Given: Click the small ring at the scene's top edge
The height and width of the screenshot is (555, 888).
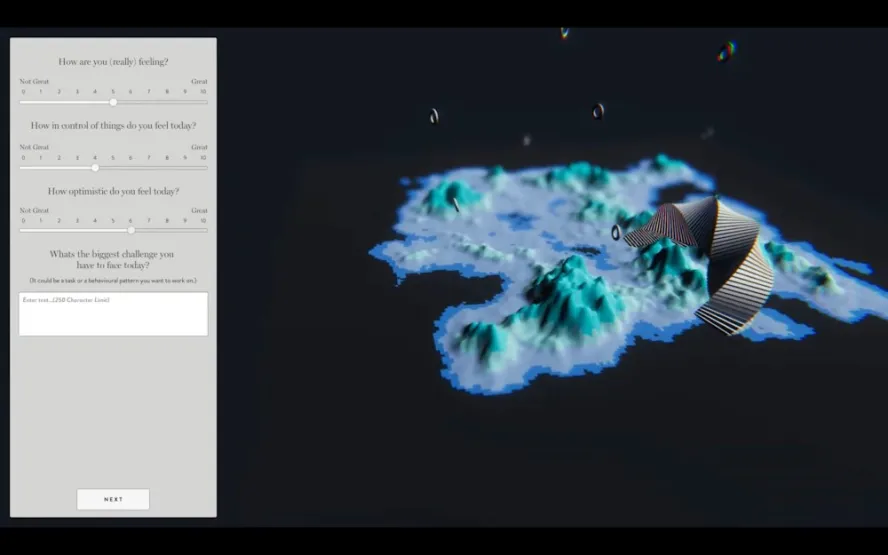Looking at the screenshot, I should coord(564,33).
